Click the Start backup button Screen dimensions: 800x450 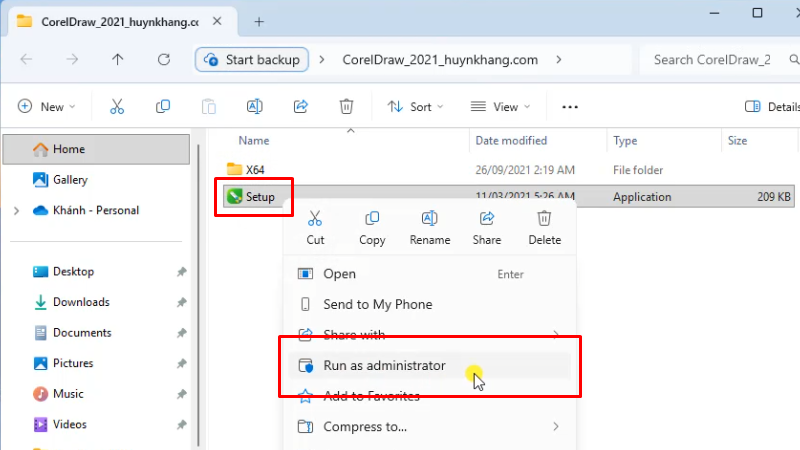(x=252, y=60)
